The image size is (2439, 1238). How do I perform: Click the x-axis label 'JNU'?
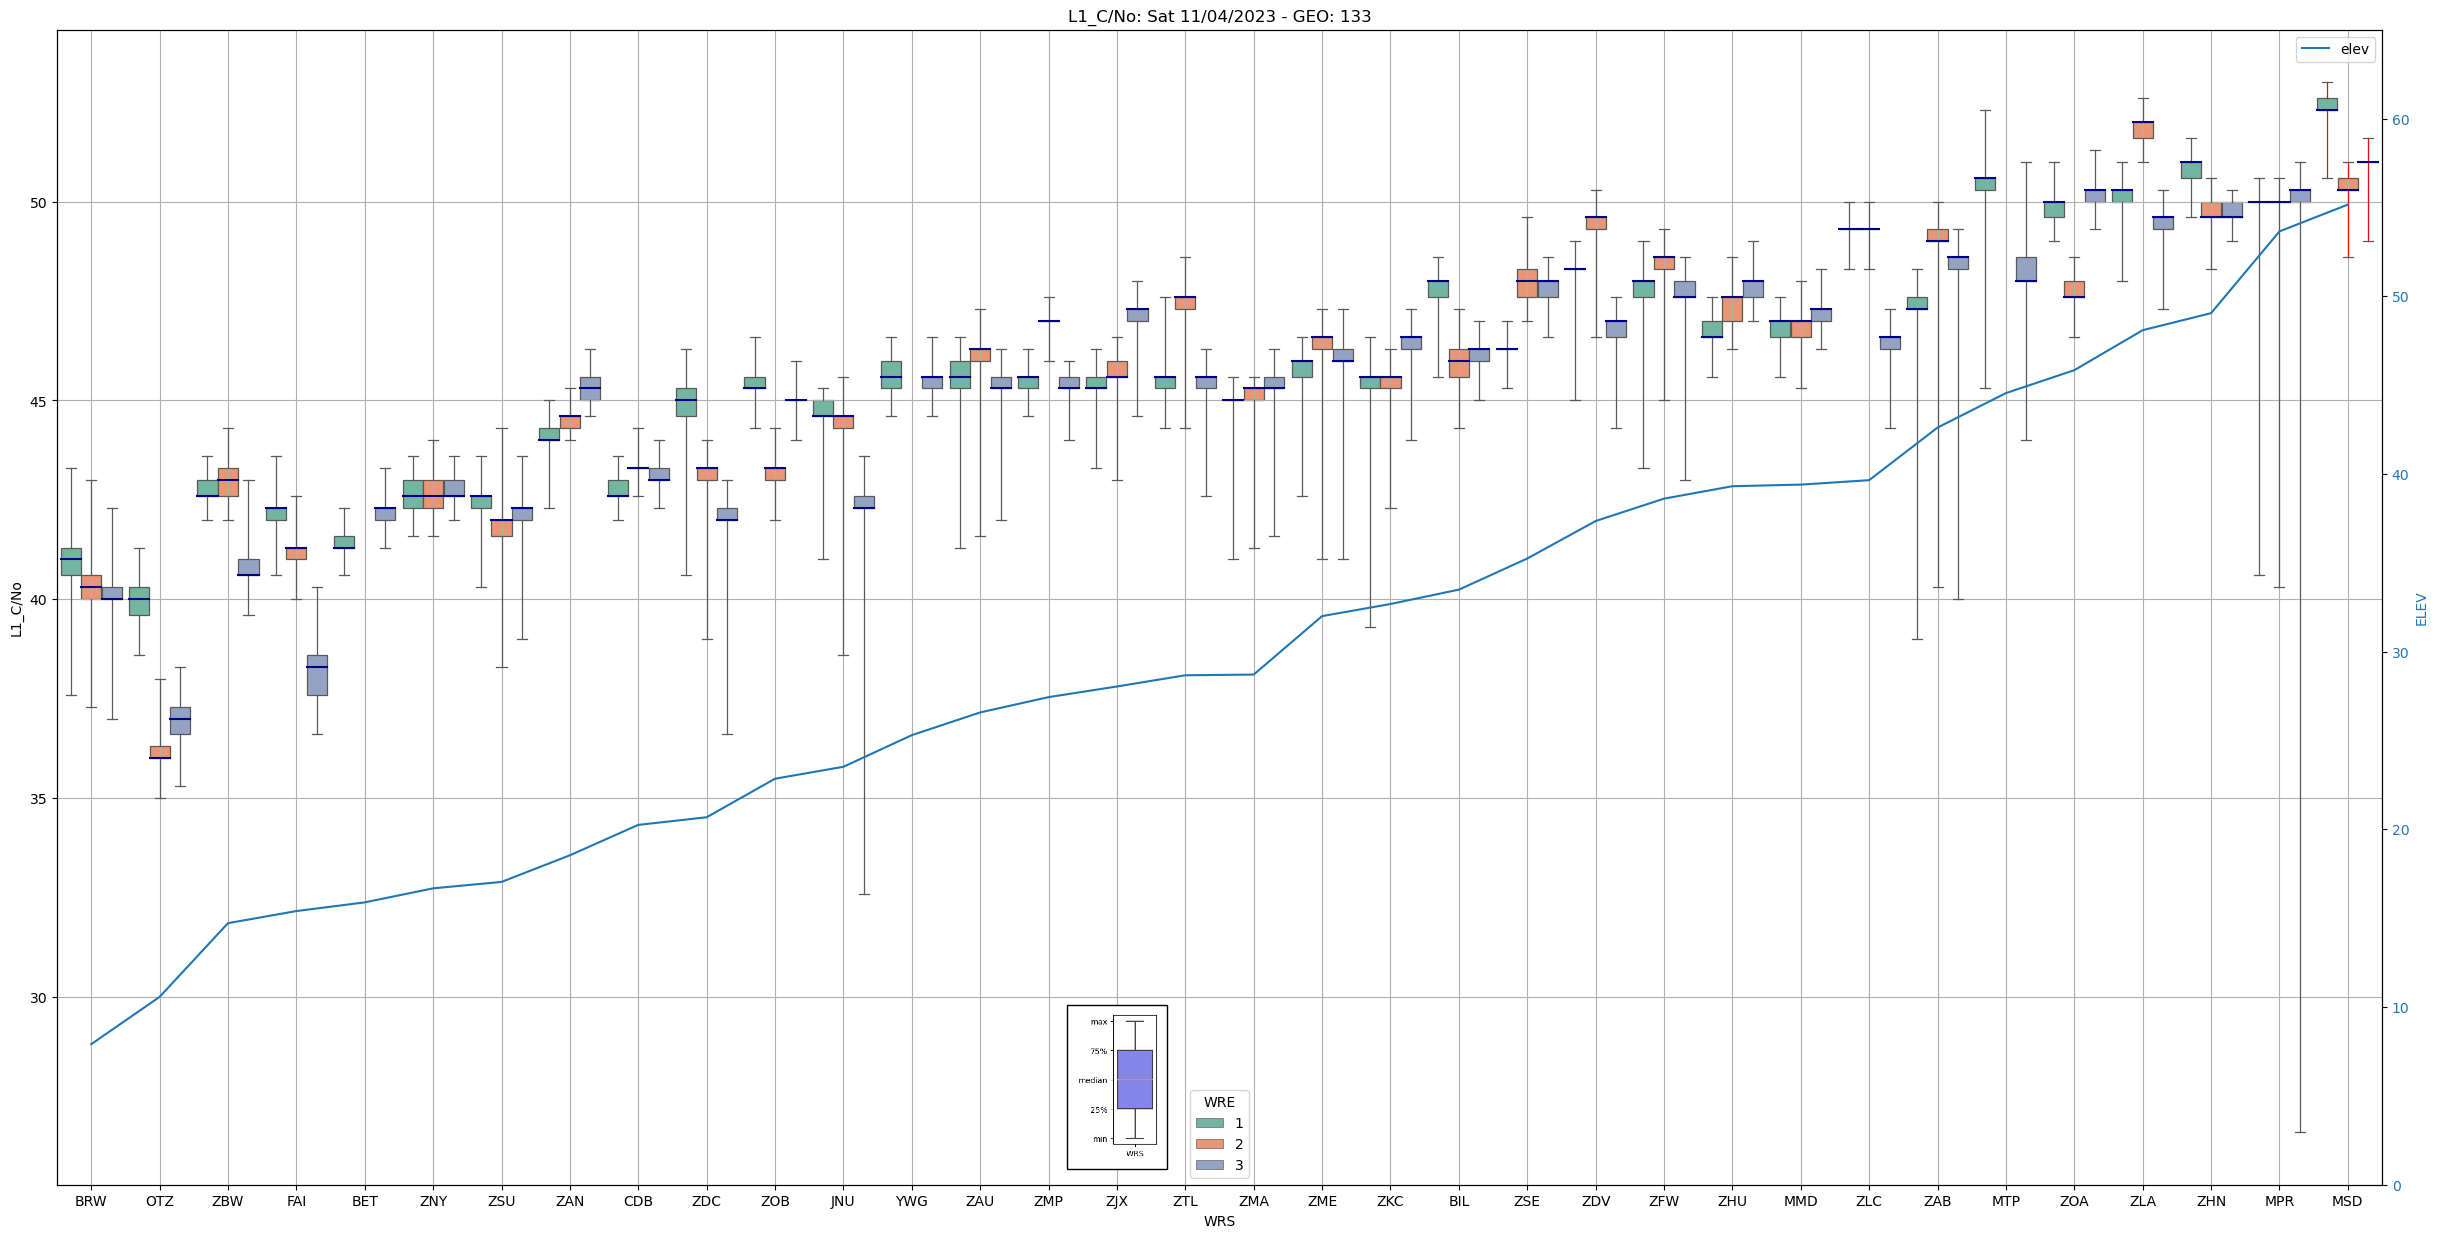point(843,1201)
